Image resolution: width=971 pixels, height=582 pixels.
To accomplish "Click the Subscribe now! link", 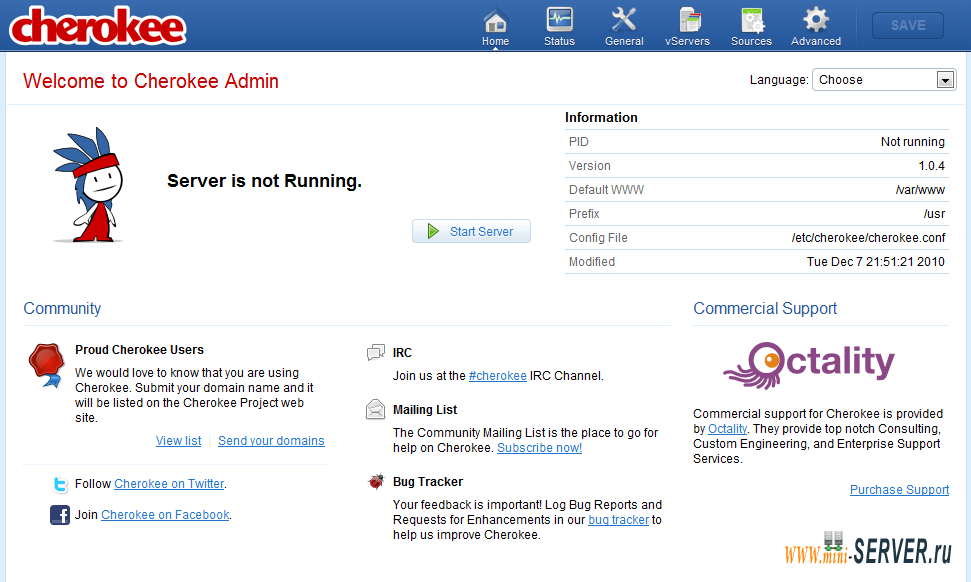I will coord(539,448).
